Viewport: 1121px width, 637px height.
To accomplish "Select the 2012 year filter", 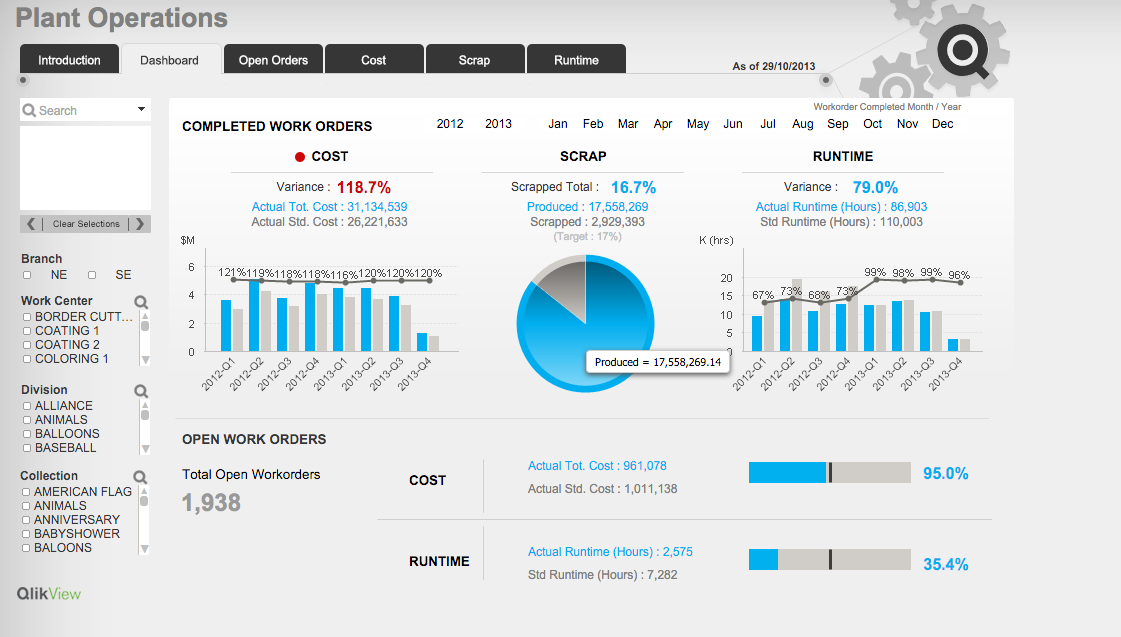I will click(450, 123).
